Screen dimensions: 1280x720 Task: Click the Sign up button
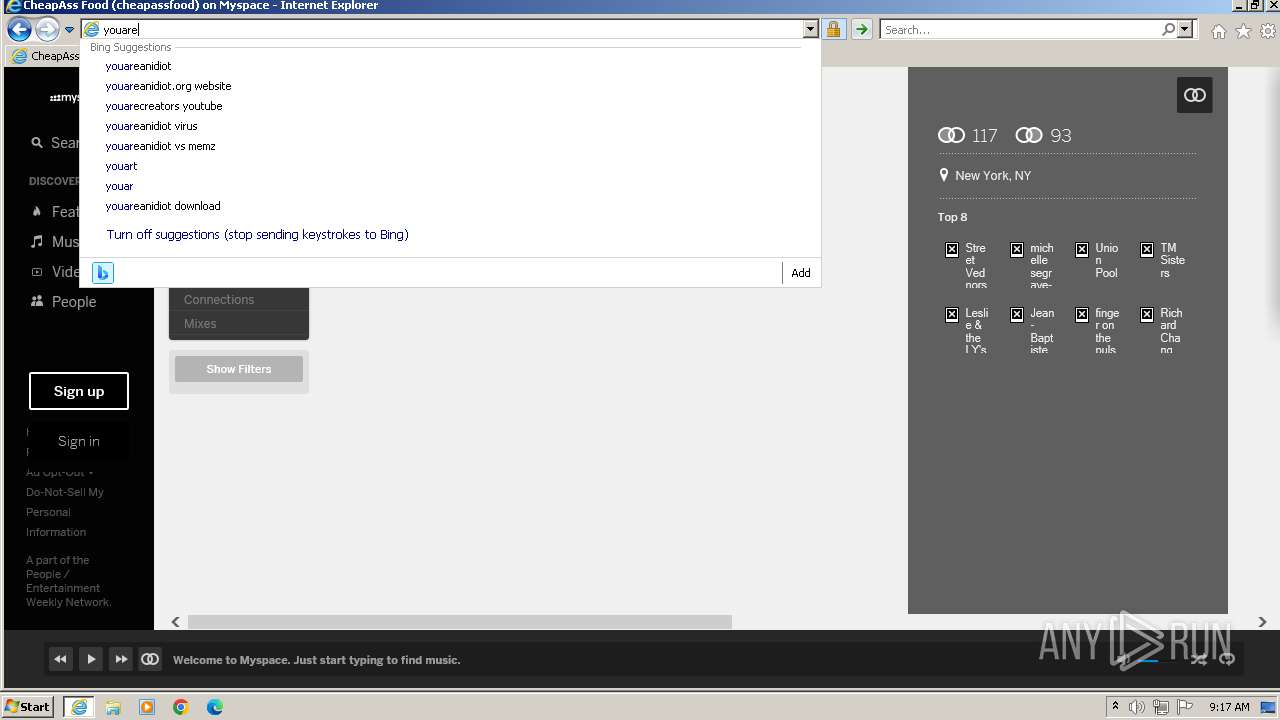pyautogui.click(x=79, y=391)
